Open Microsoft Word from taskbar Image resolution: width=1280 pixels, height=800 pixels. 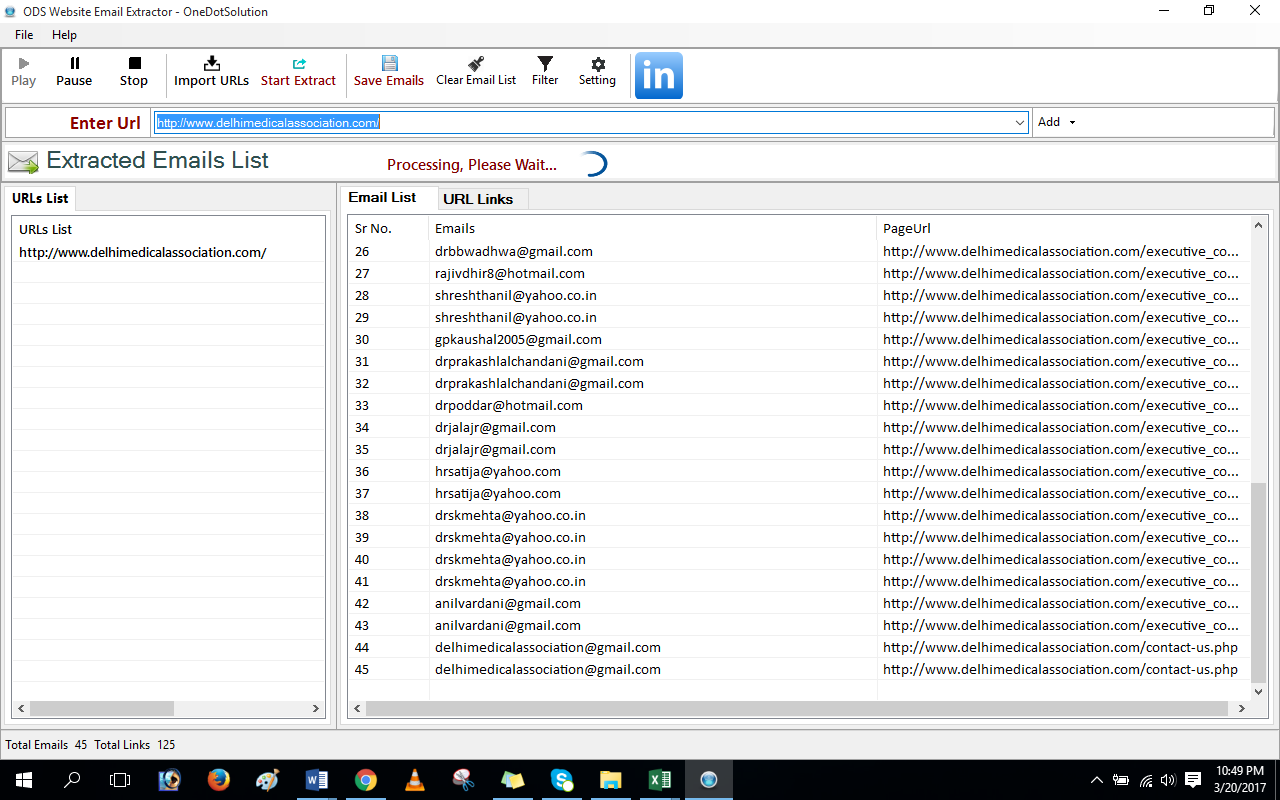coord(317,780)
